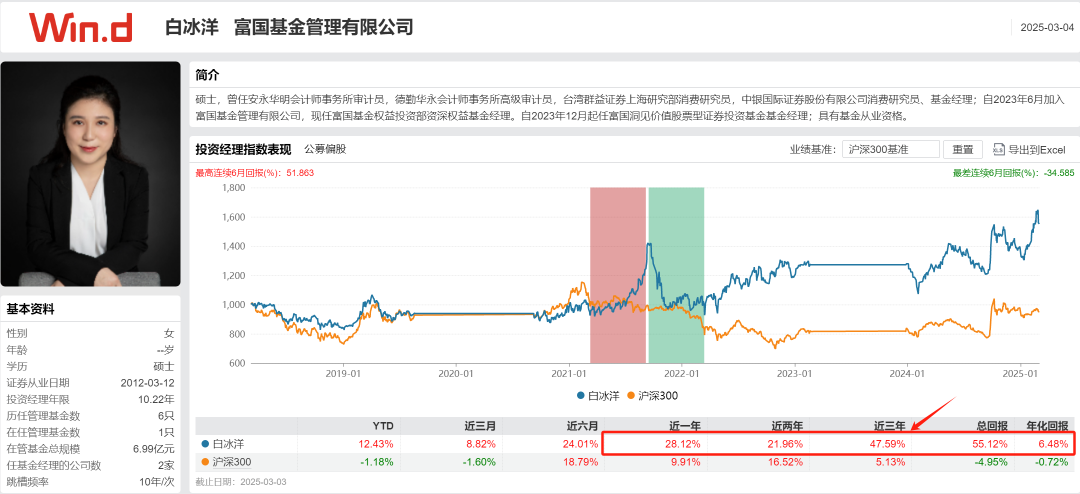Click the 18.79% cell in the 沪深300 row
The height and width of the screenshot is (494, 1080).
coord(583,462)
